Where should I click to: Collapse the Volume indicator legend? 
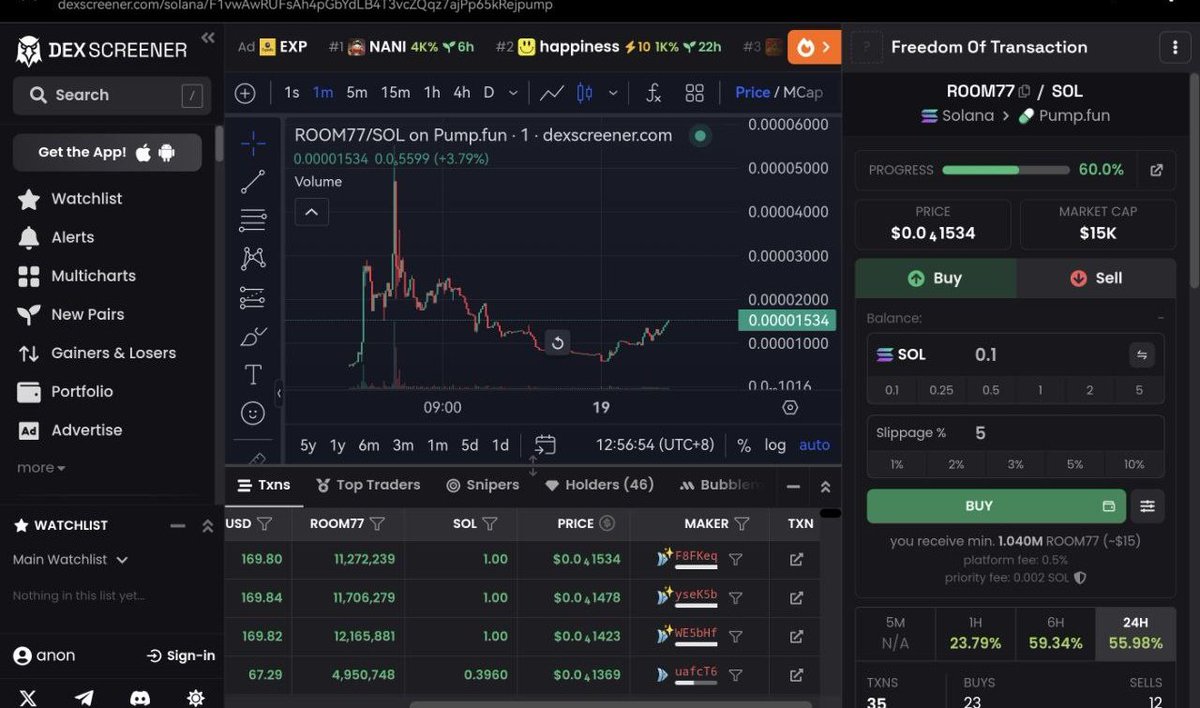click(x=311, y=212)
